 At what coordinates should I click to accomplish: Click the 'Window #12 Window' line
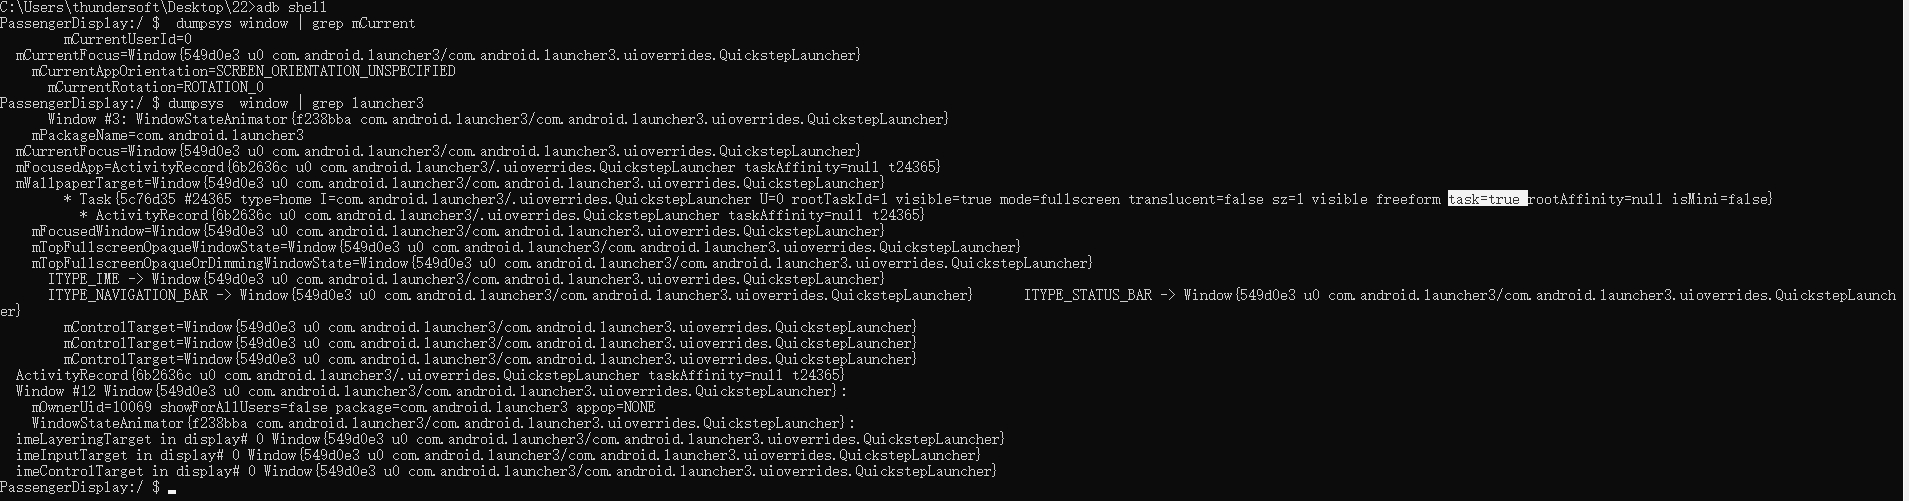pos(432,391)
